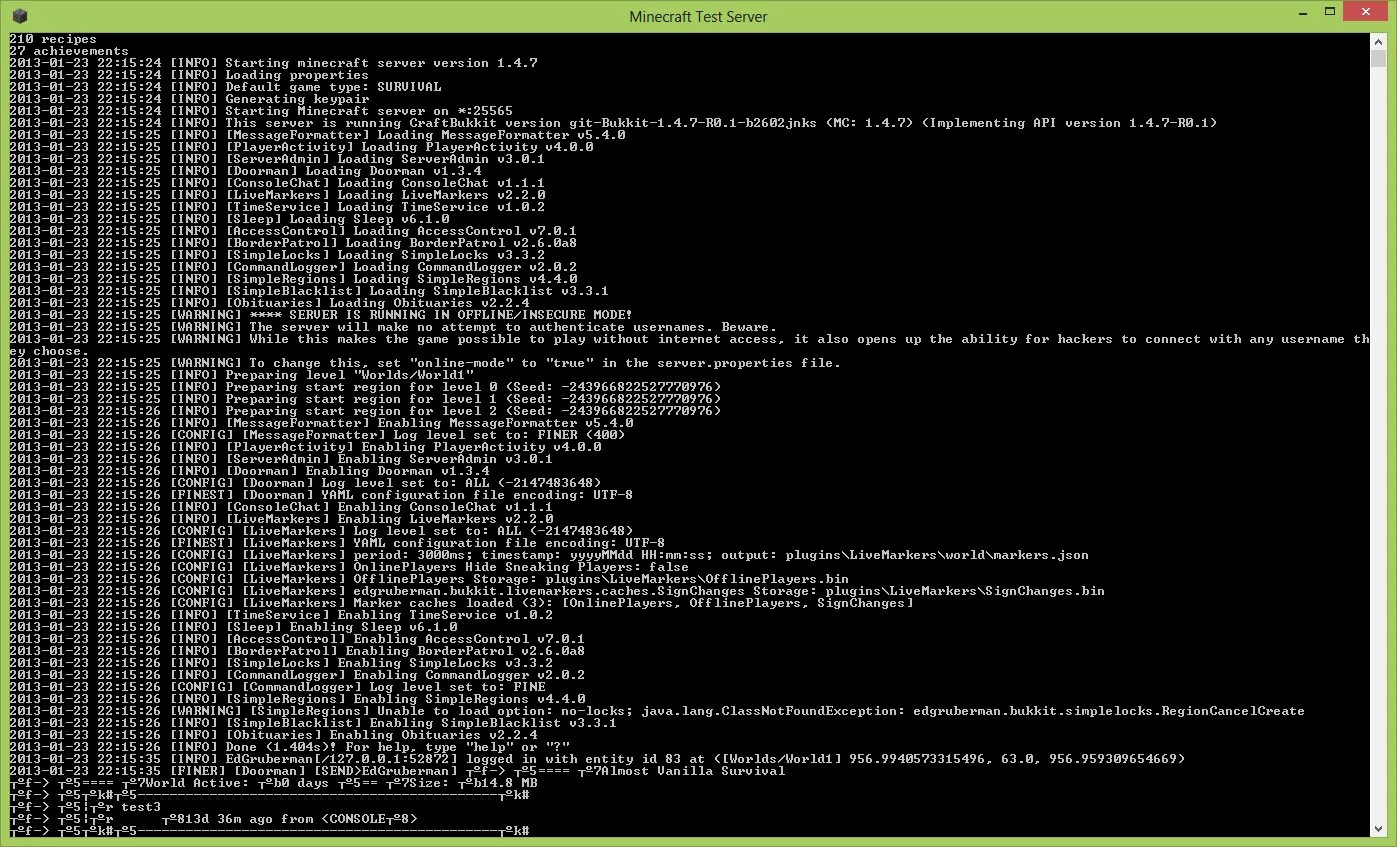Click 'Enabling TimeService v1.0.2' line
Viewport: 1397px width, 847px height.
pyautogui.click(x=282, y=615)
